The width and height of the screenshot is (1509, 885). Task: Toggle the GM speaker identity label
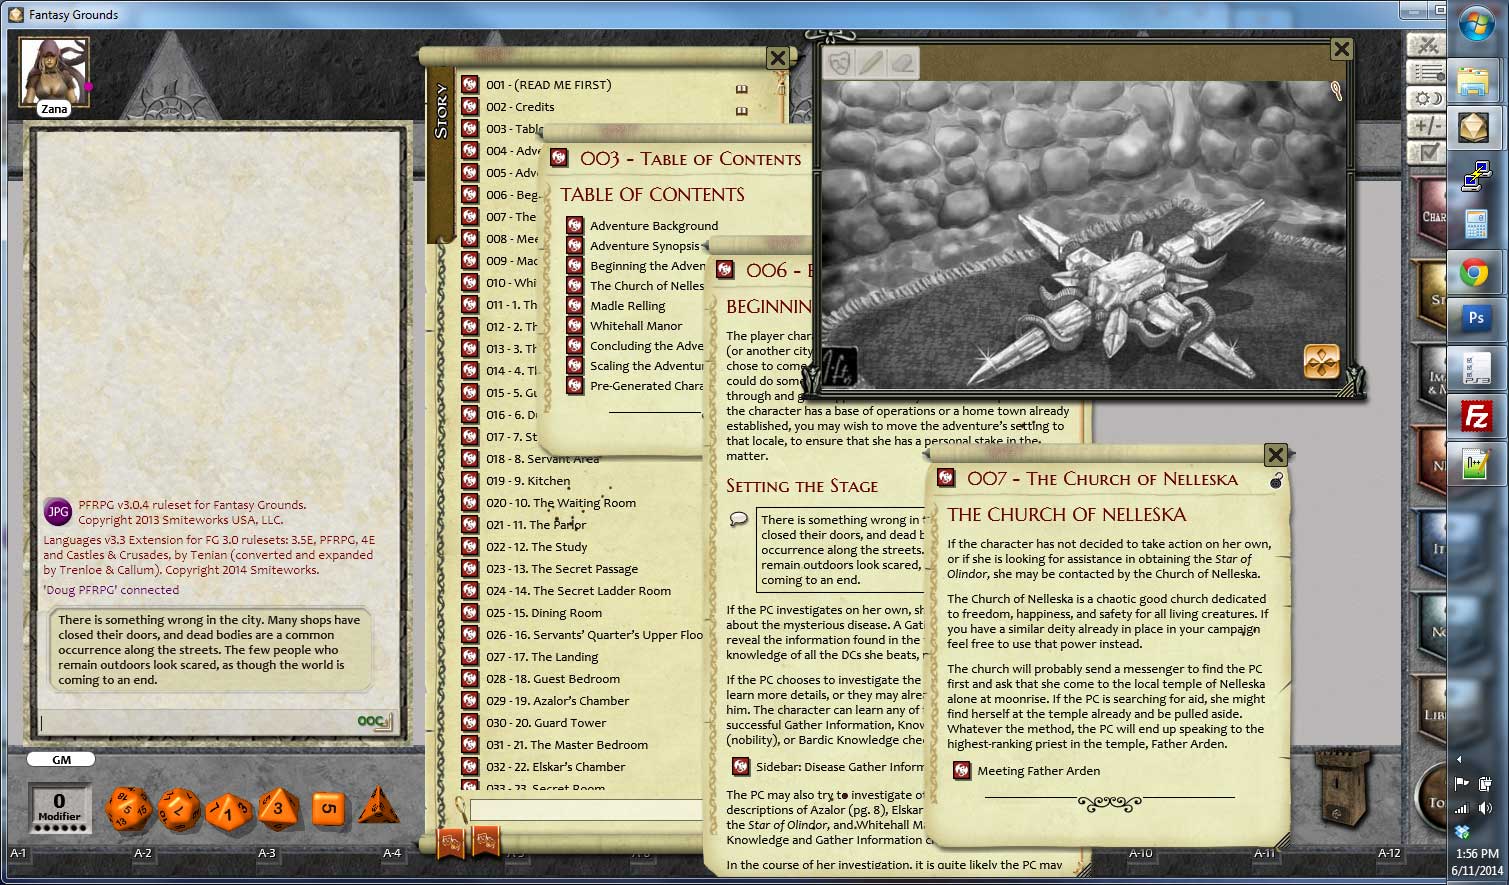[61, 760]
